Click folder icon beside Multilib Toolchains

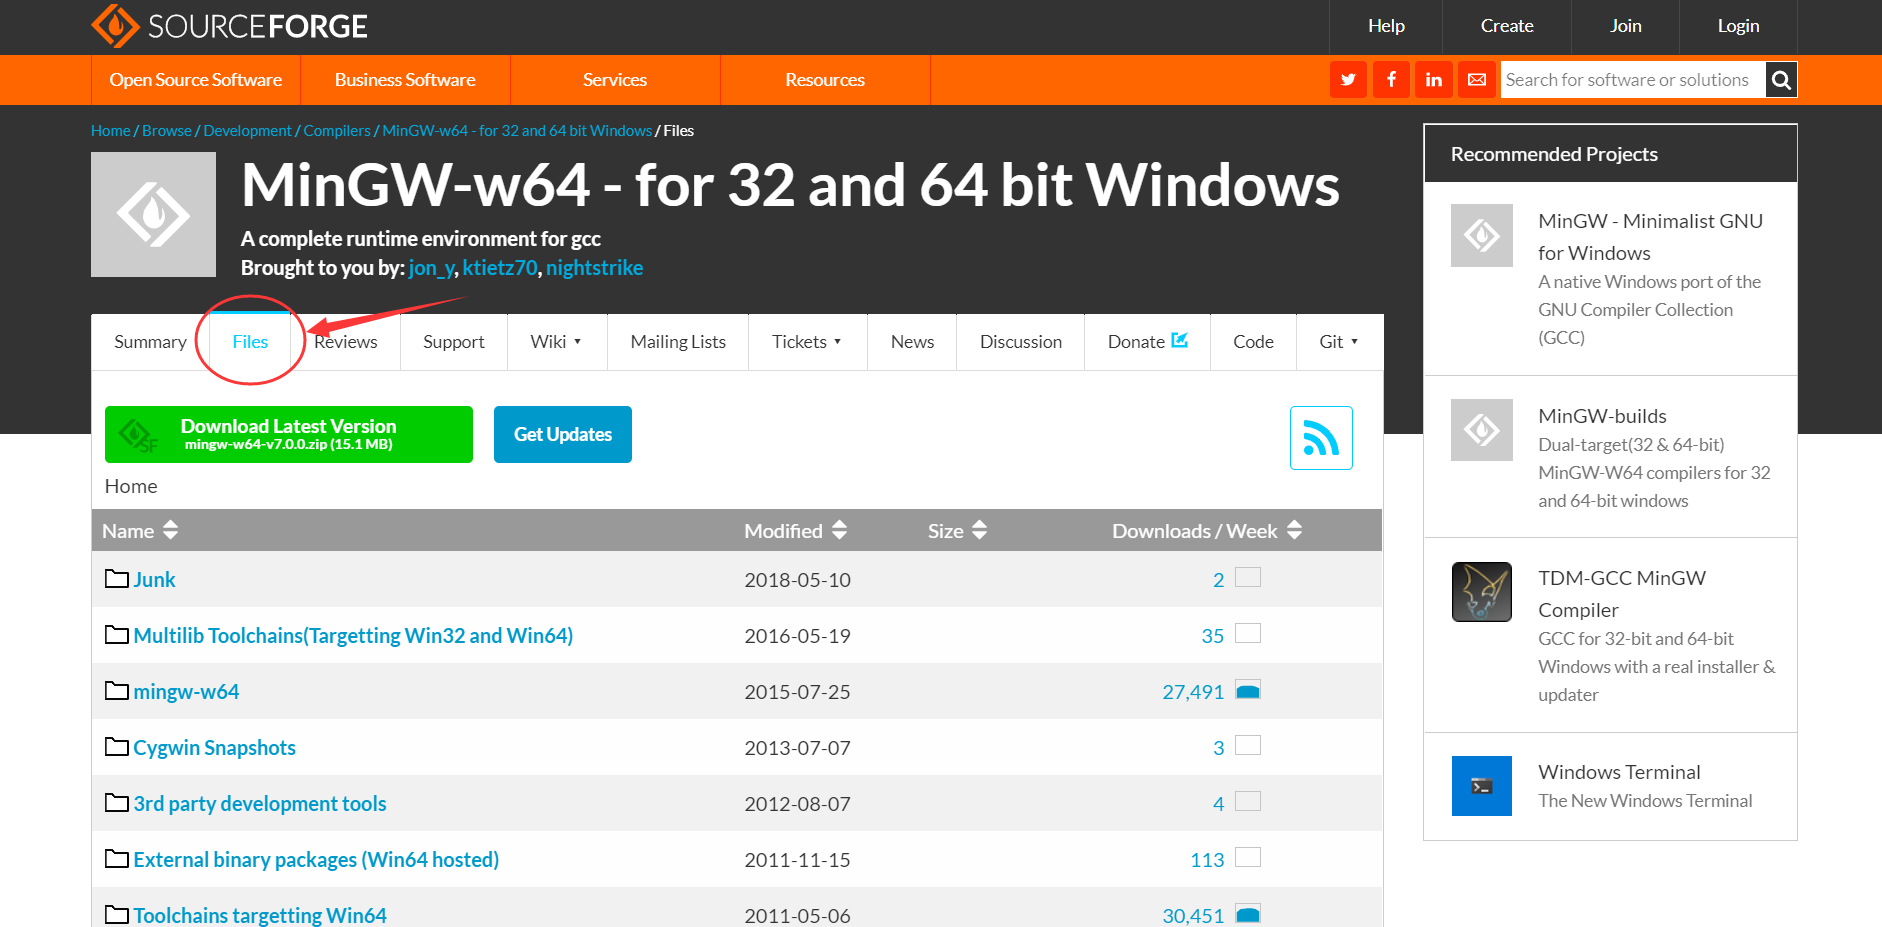(x=117, y=635)
